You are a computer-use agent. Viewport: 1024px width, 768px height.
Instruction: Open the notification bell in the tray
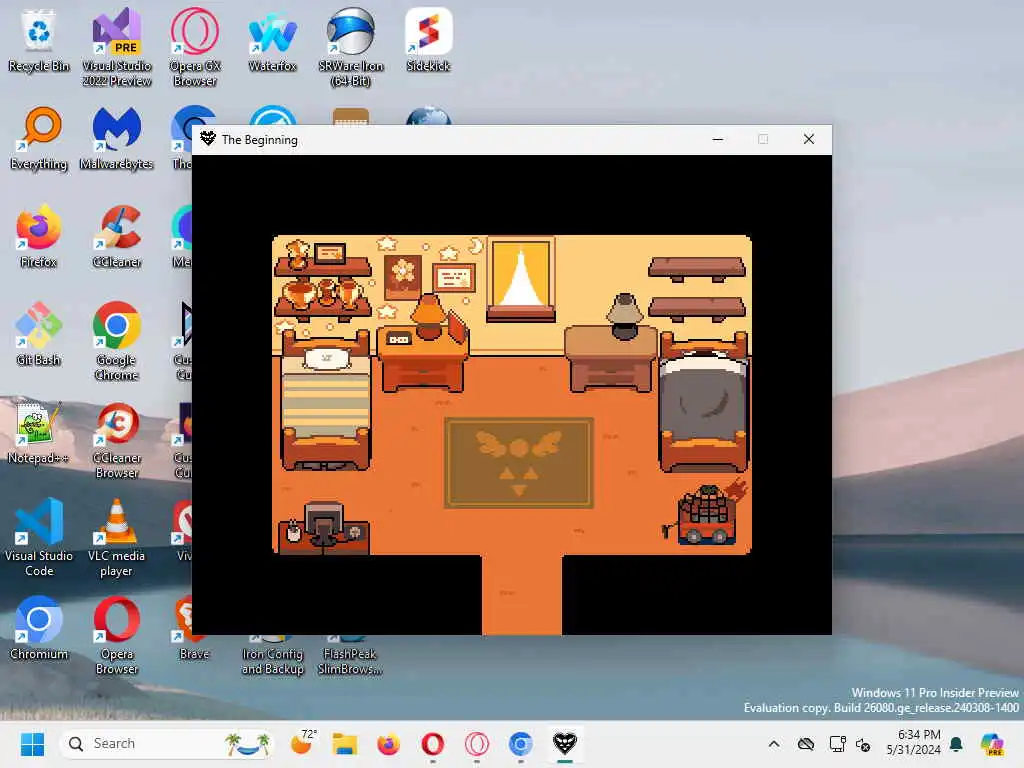pyautogui.click(x=956, y=743)
